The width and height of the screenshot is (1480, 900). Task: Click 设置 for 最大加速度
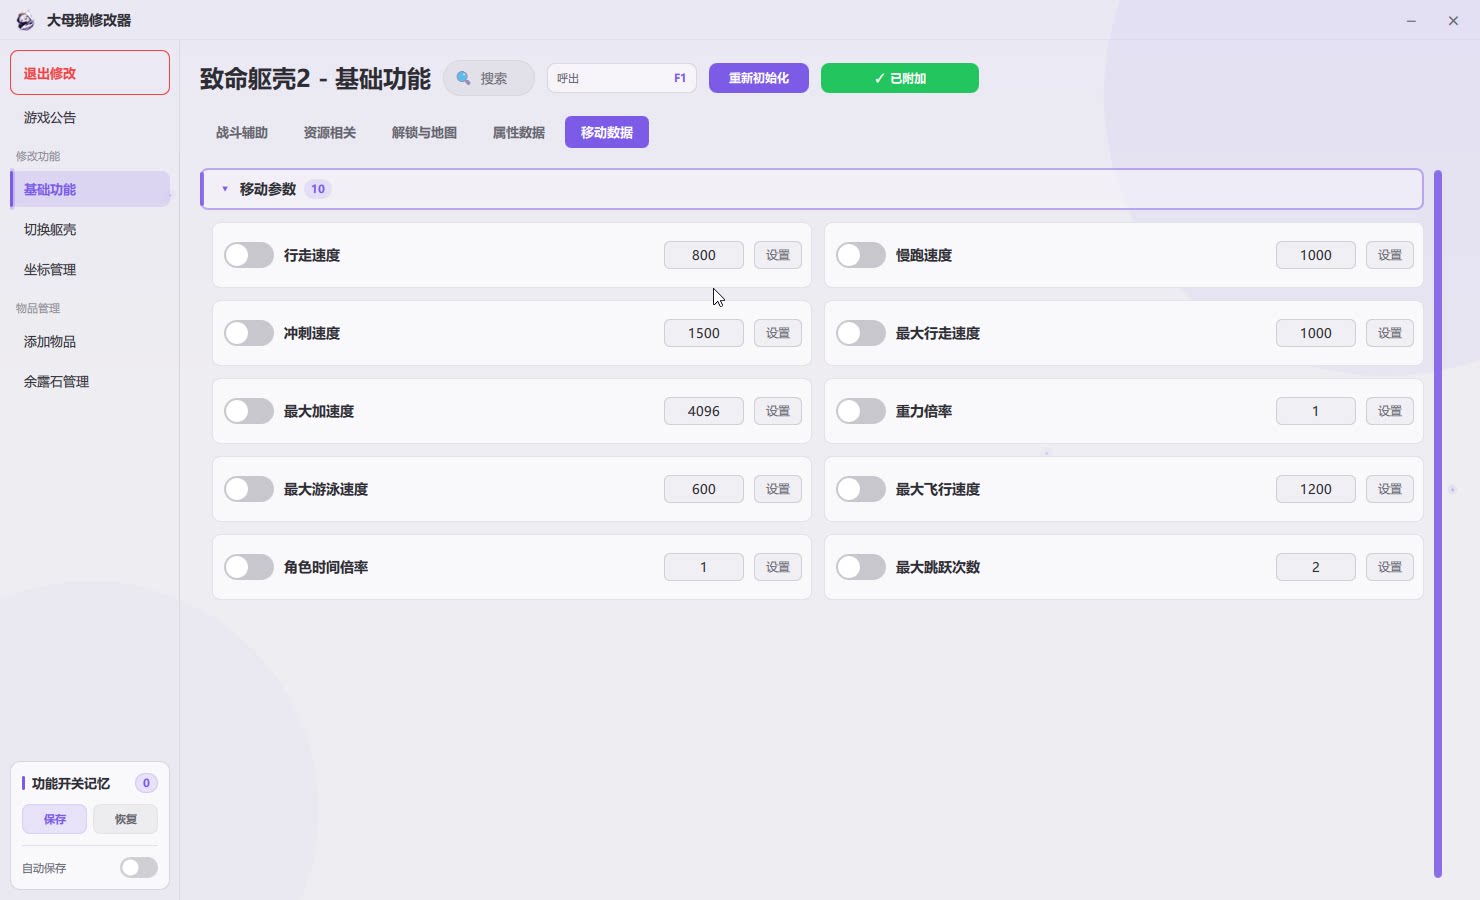pos(778,411)
